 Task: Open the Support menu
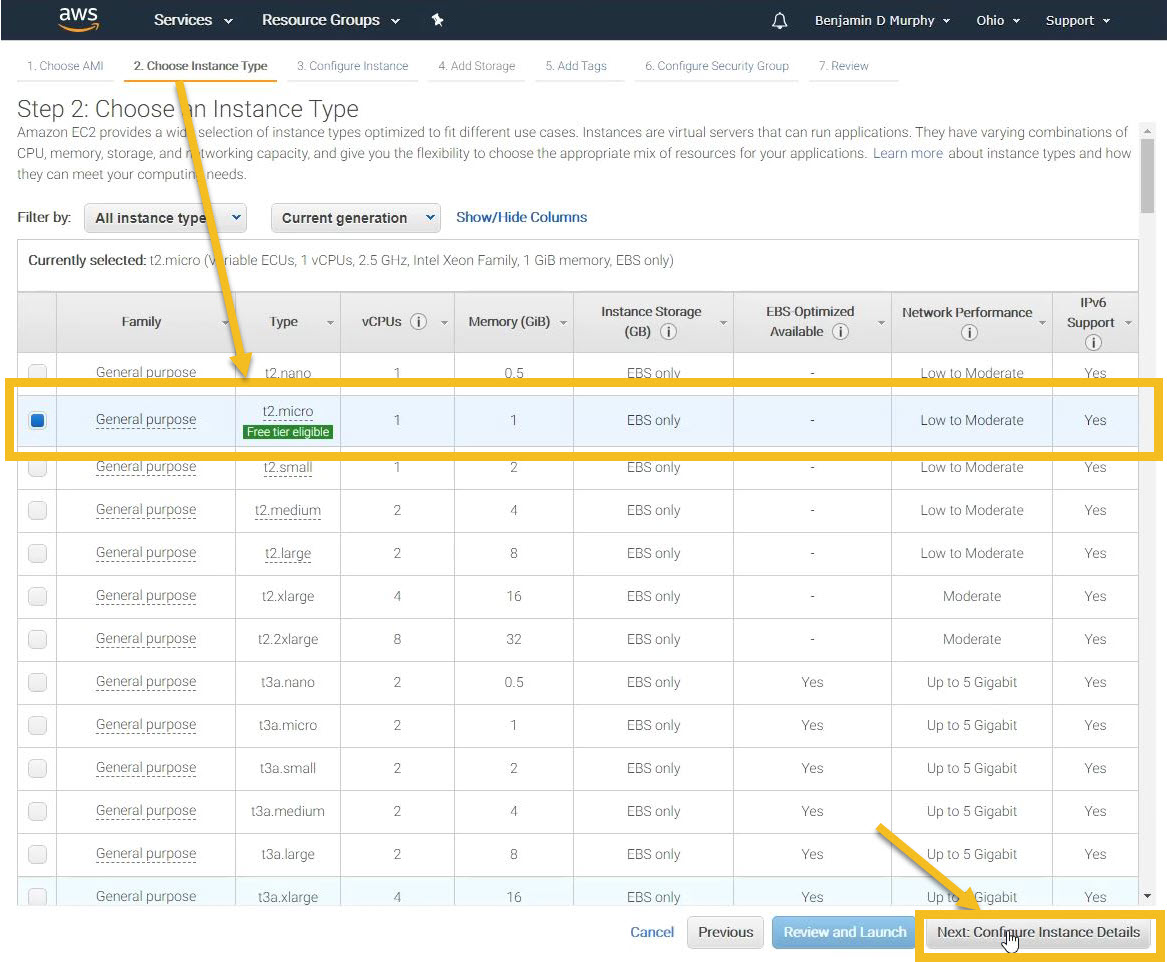[x=1077, y=21]
